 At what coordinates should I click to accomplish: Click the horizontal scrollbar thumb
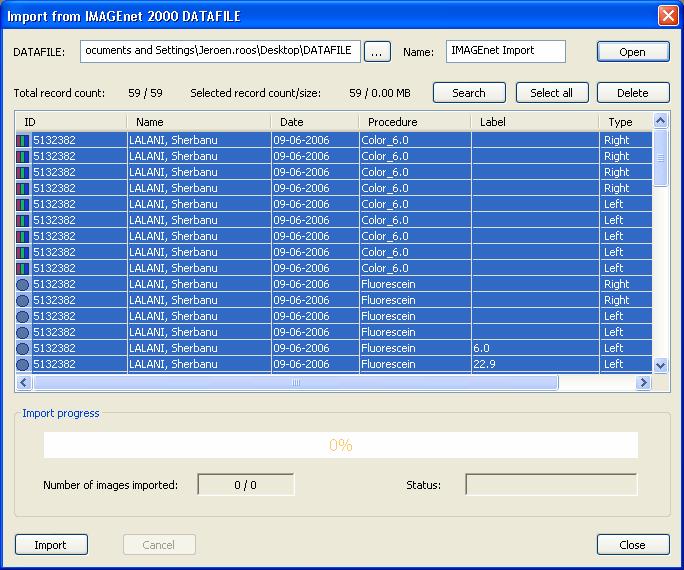click(295, 383)
